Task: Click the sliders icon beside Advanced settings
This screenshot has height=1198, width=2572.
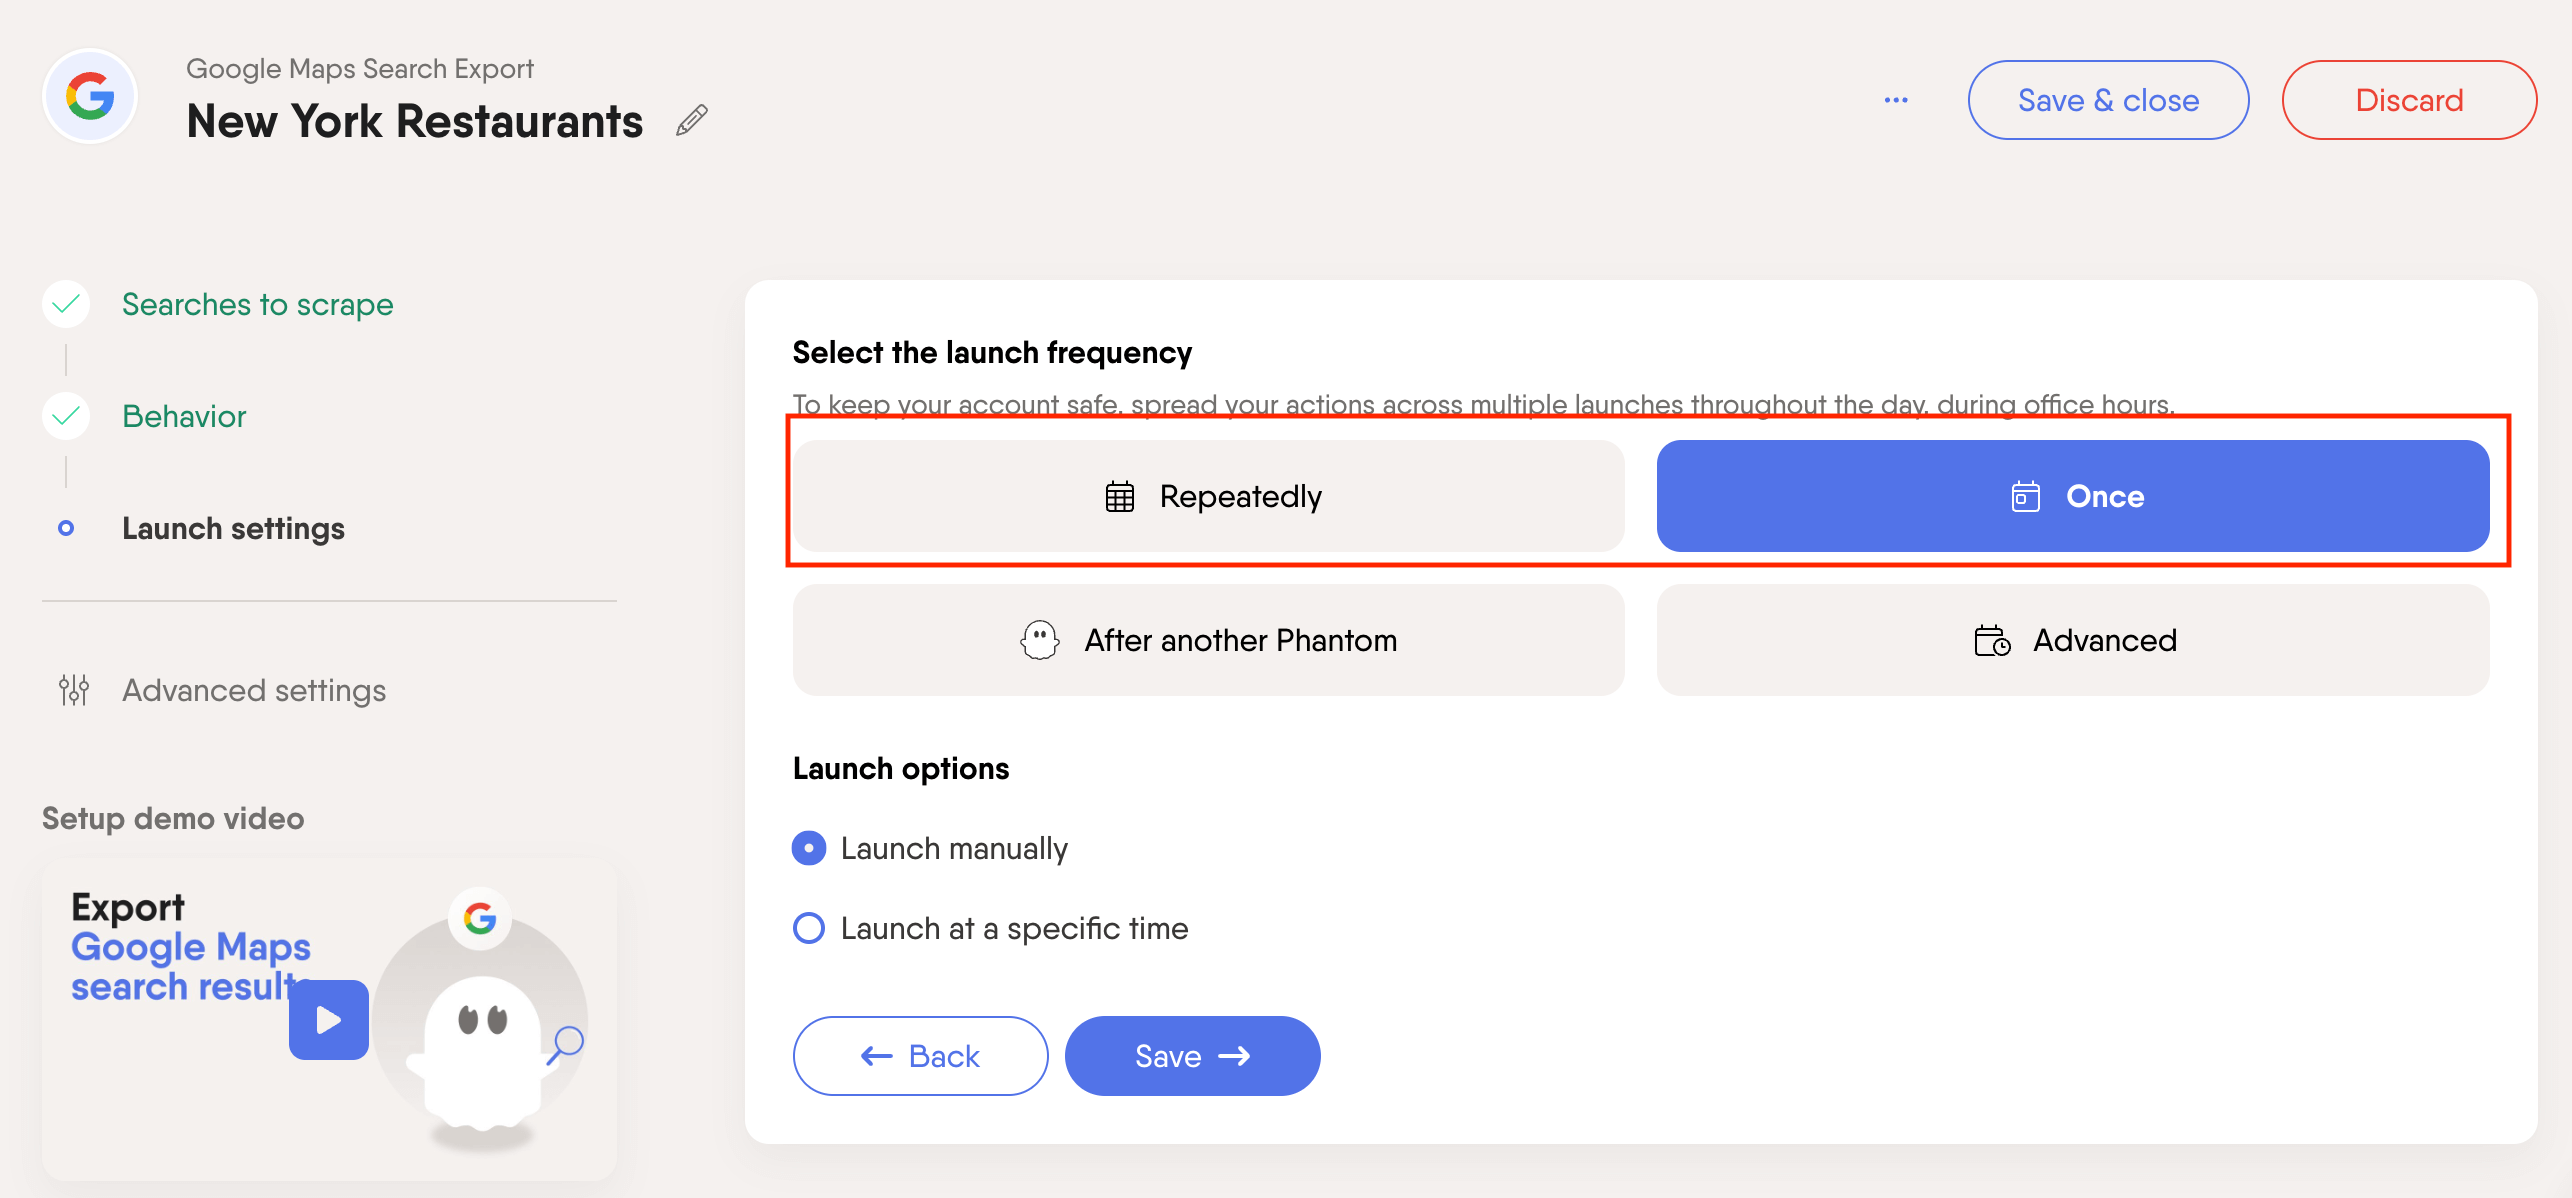Action: tap(73, 689)
